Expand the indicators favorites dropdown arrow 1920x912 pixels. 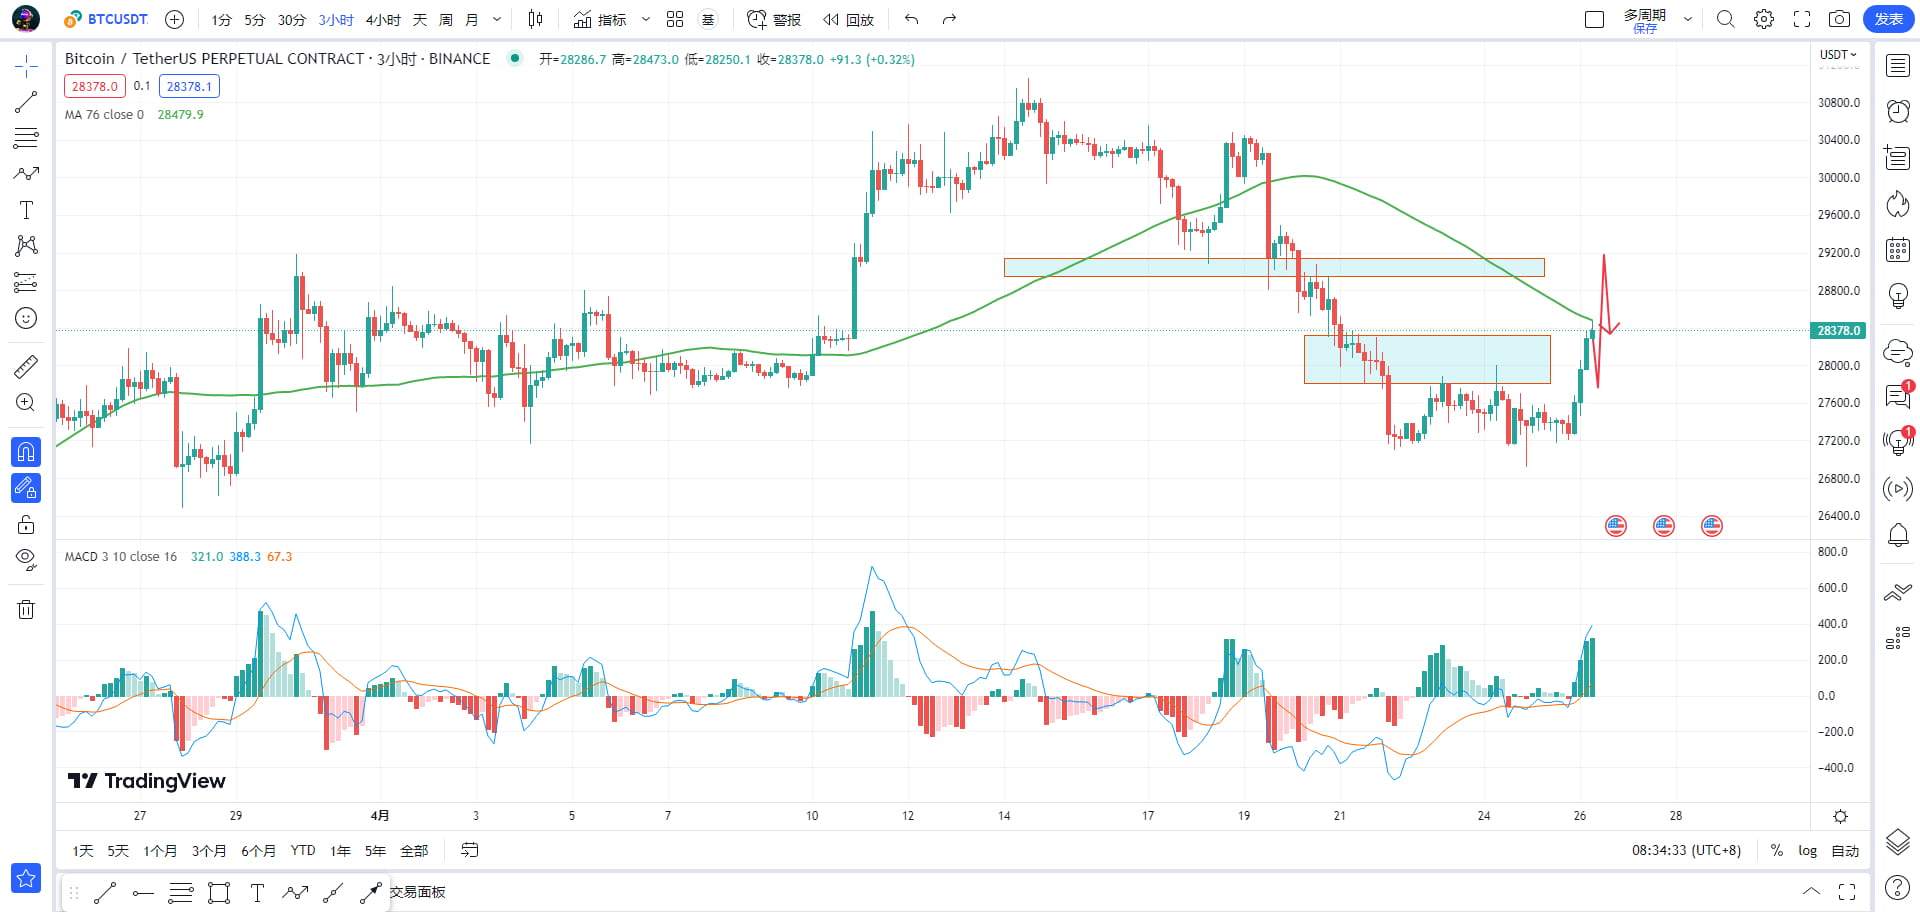(646, 20)
